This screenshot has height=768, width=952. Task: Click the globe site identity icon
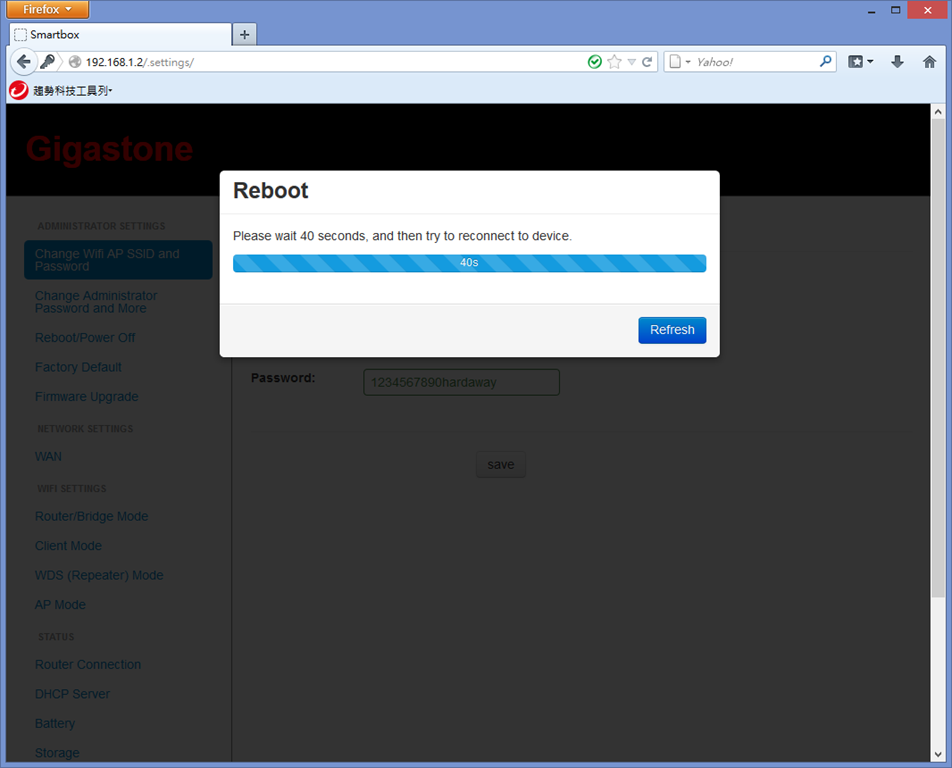[75, 62]
